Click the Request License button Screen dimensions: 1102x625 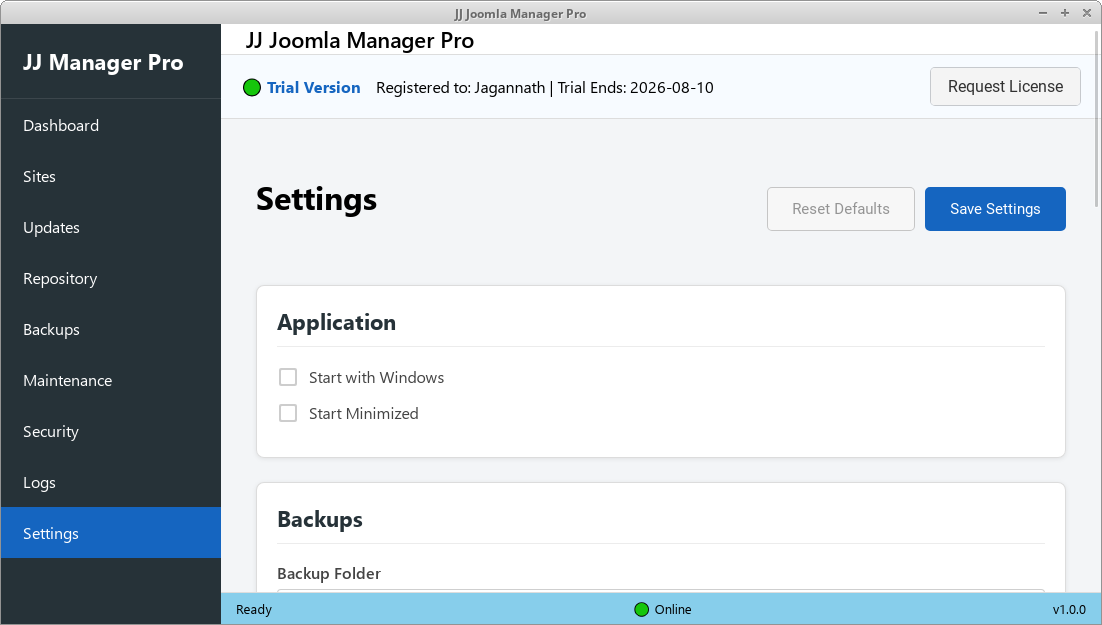point(1005,86)
